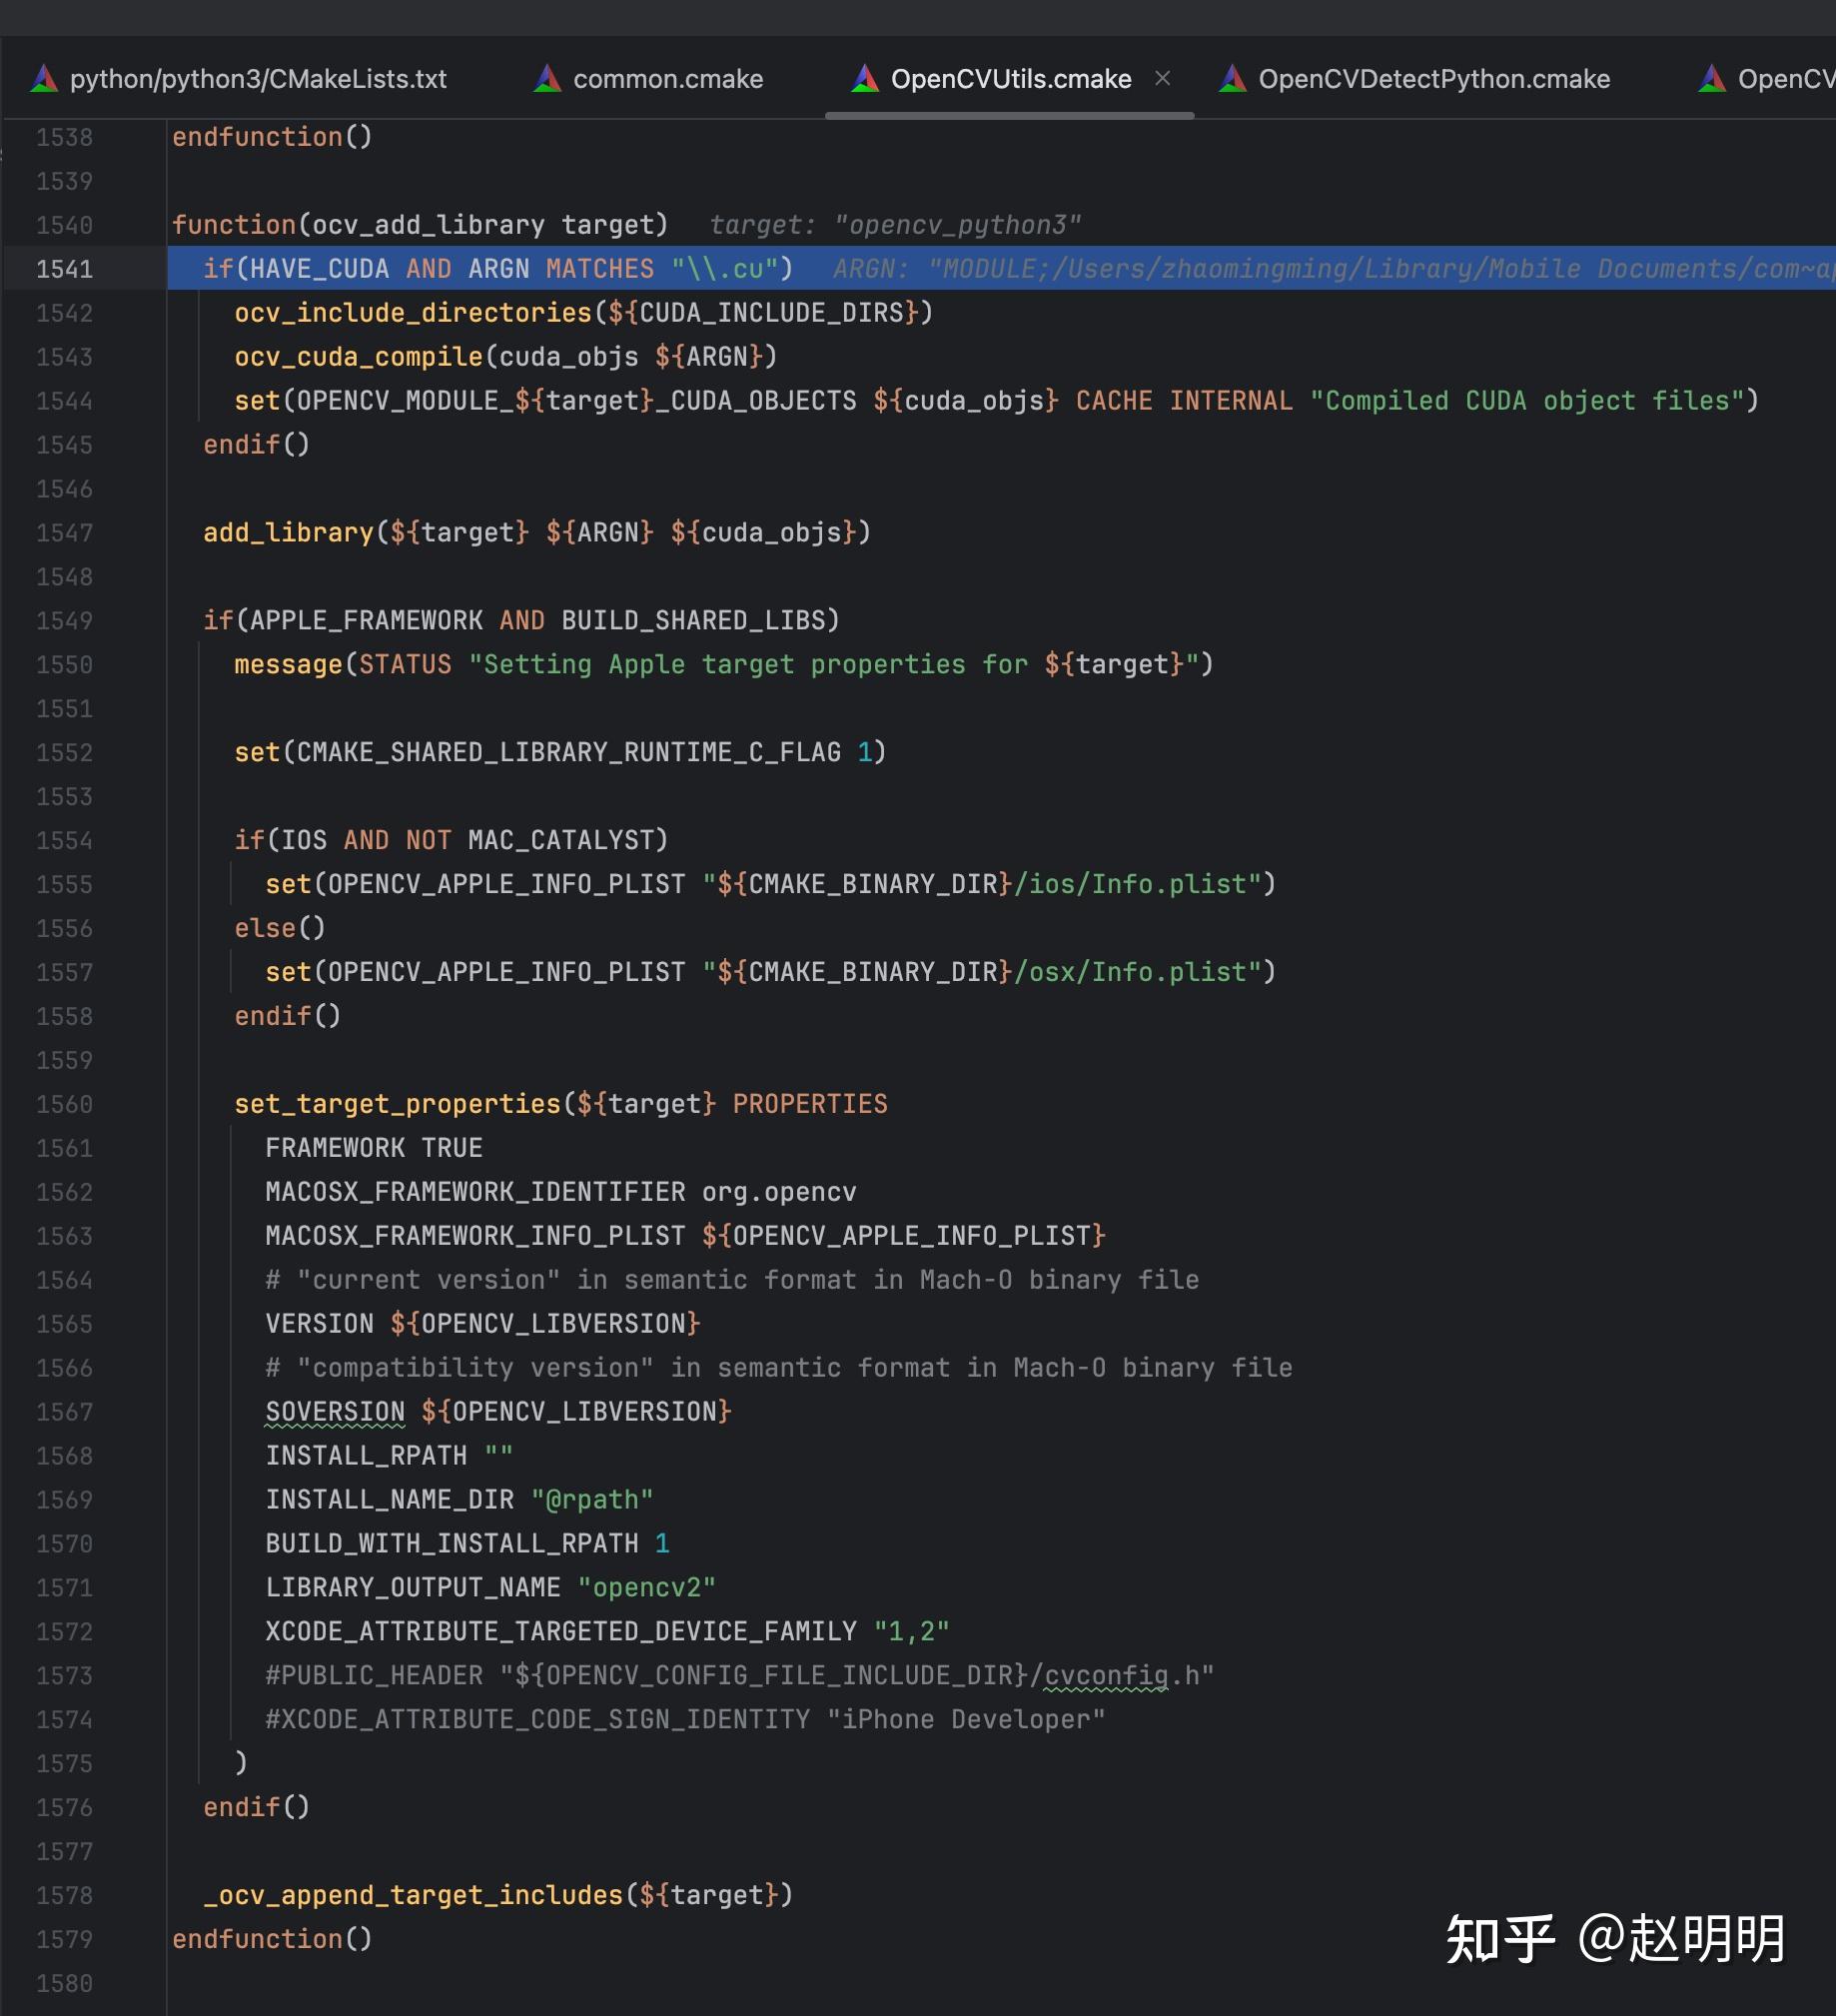Click the underlined SOVERSION word

334,1411
